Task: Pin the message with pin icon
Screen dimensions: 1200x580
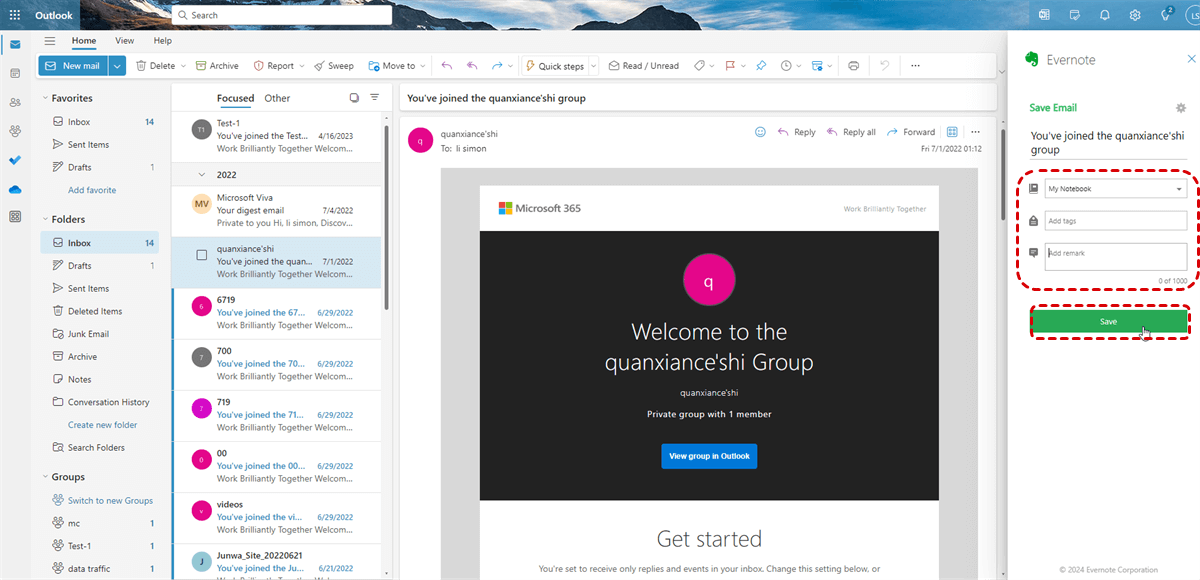Action: coord(761,66)
